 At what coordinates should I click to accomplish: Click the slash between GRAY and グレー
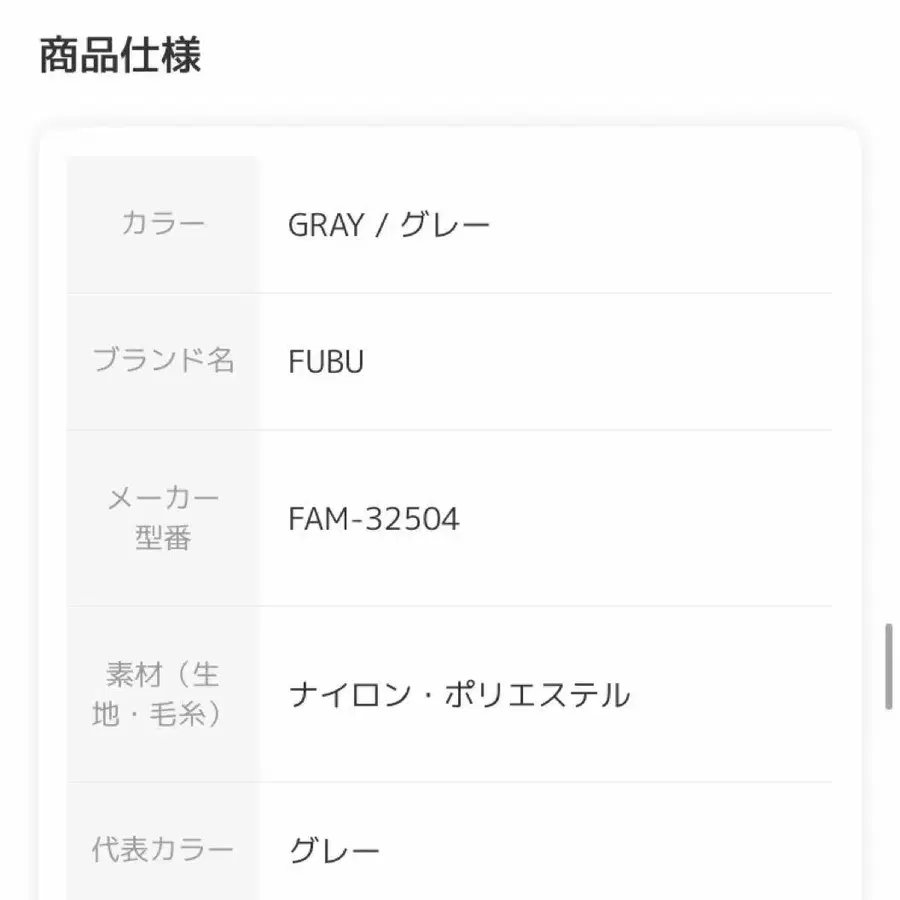pyautogui.click(x=381, y=225)
